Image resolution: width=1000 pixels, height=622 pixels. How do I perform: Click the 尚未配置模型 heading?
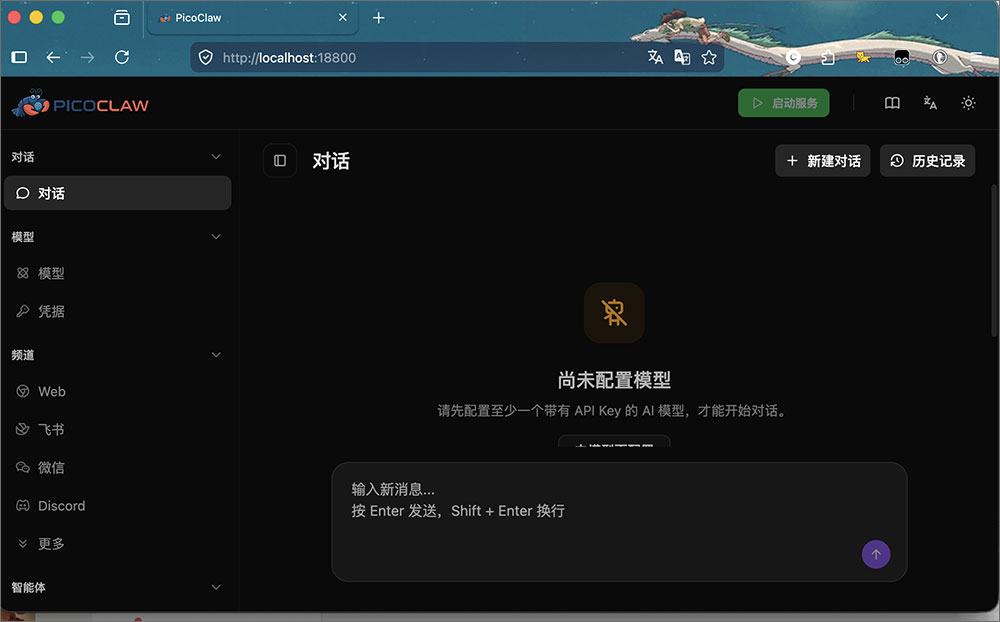click(x=614, y=380)
